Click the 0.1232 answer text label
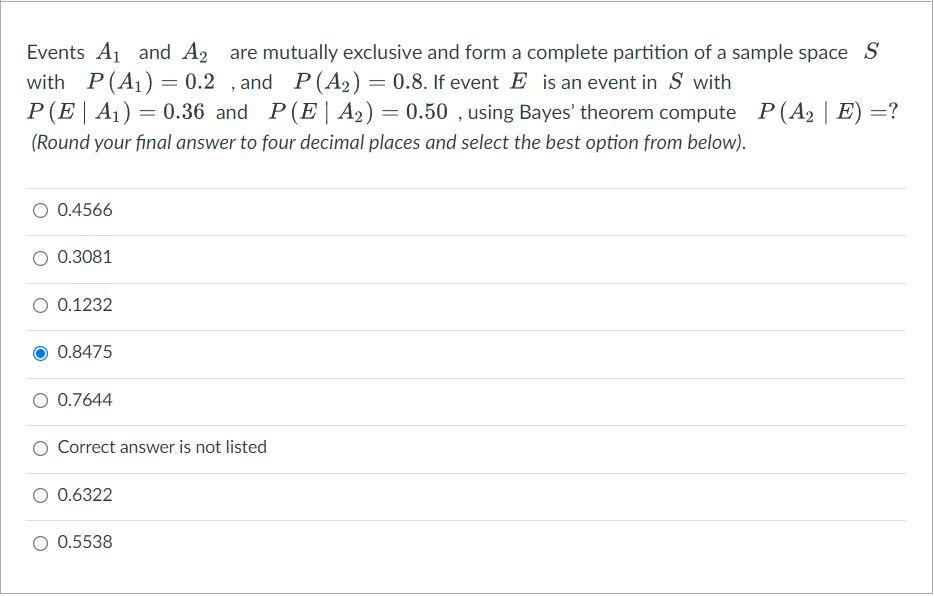The height and width of the screenshot is (596, 934). [85, 305]
